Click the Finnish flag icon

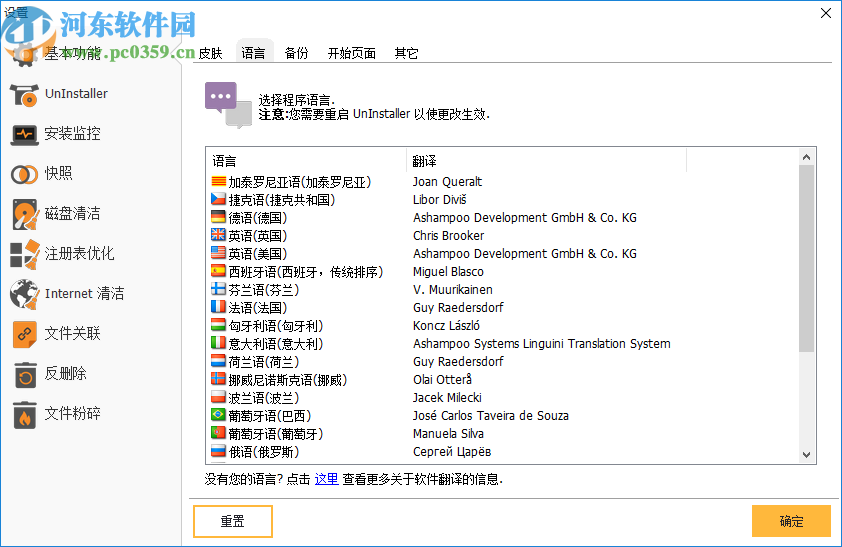pos(218,289)
